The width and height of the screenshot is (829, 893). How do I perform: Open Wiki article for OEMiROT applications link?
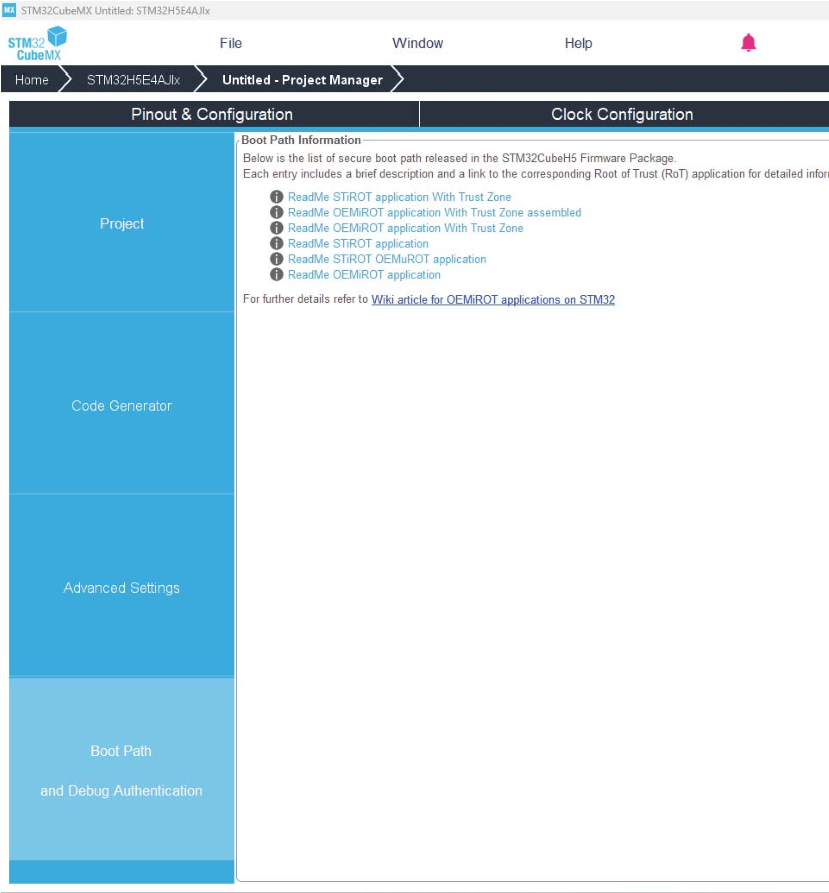(493, 300)
